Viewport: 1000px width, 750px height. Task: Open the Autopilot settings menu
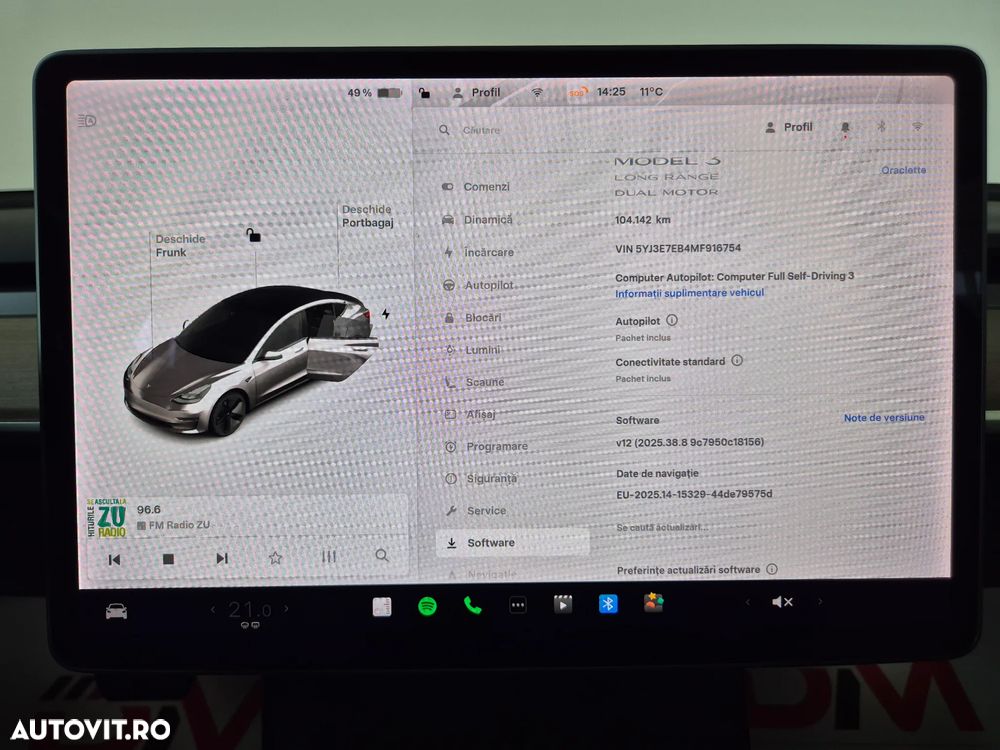pos(478,285)
